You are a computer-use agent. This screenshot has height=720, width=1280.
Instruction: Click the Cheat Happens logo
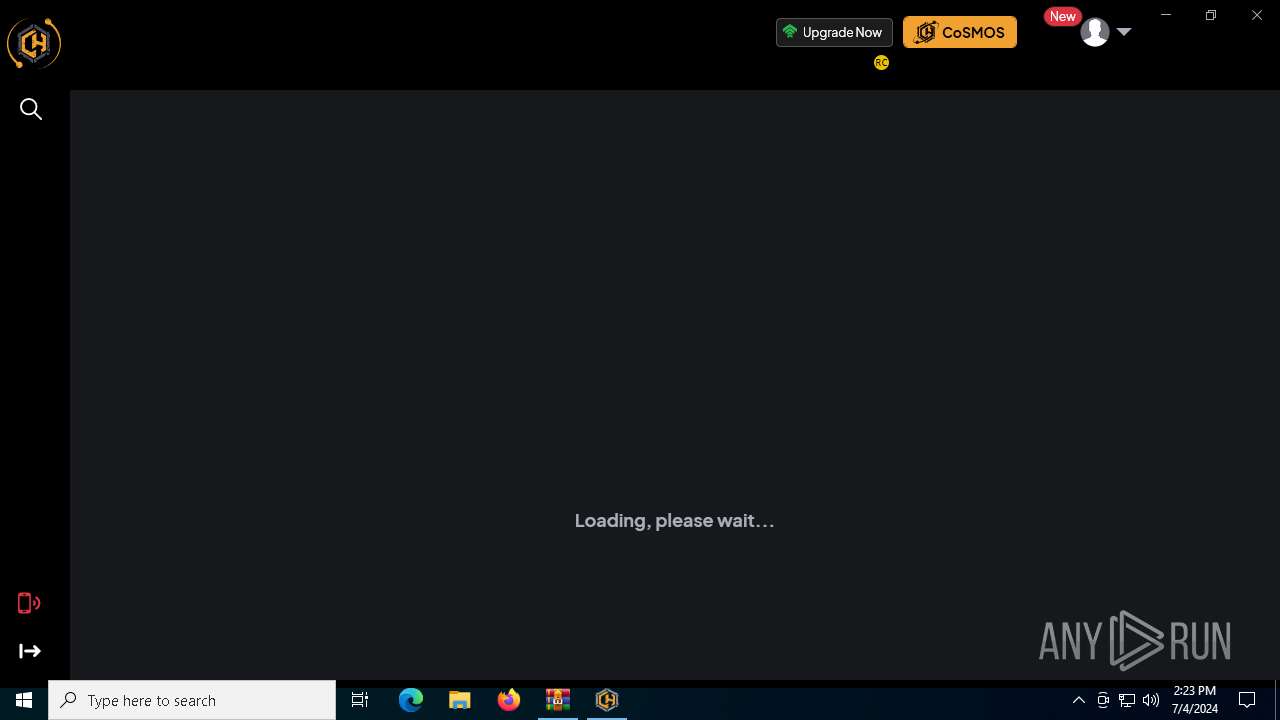point(34,43)
